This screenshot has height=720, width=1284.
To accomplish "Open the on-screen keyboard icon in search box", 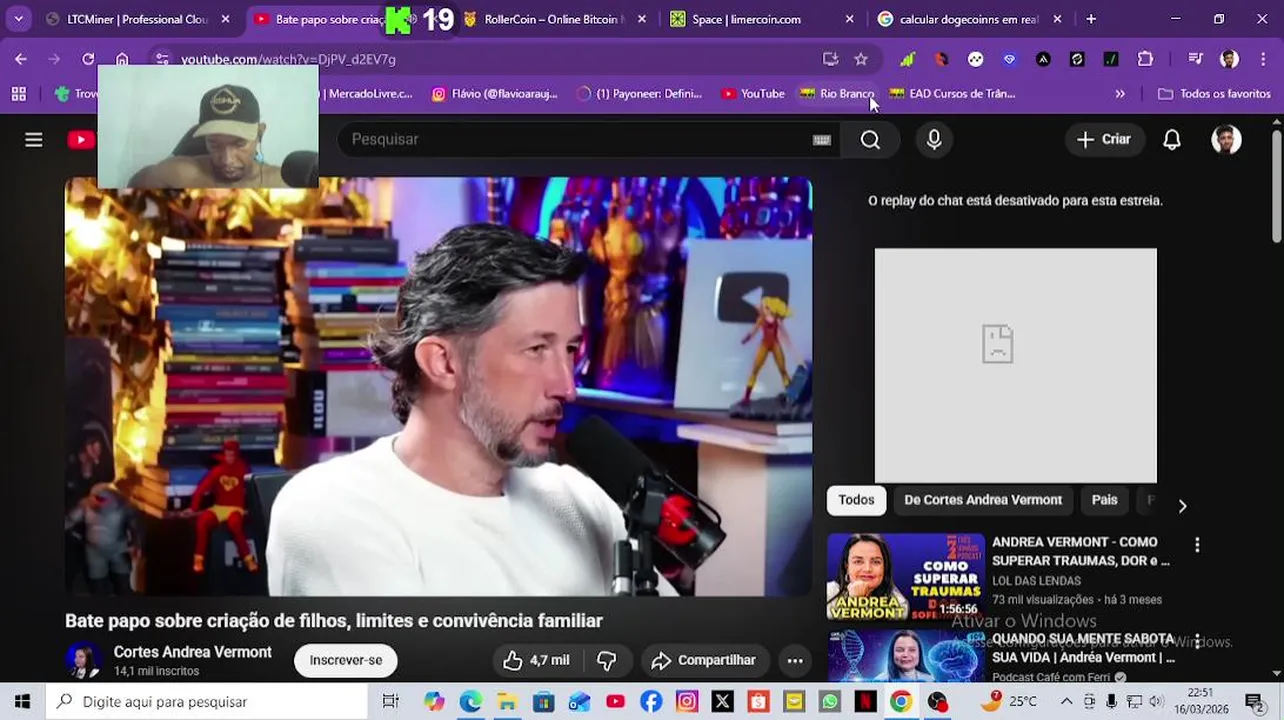I will [822, 140].
